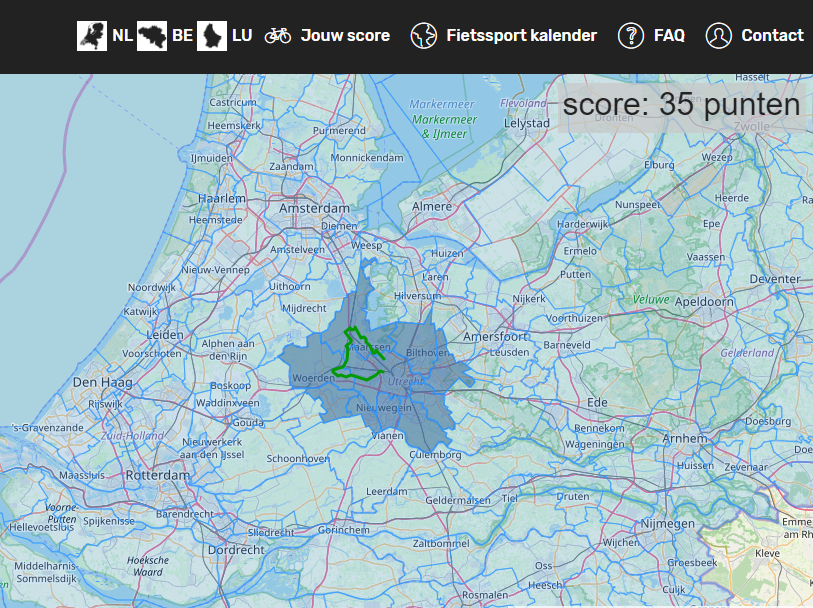Click the bicycle icon beside Jouw score
813x608 pixels.
279,35
